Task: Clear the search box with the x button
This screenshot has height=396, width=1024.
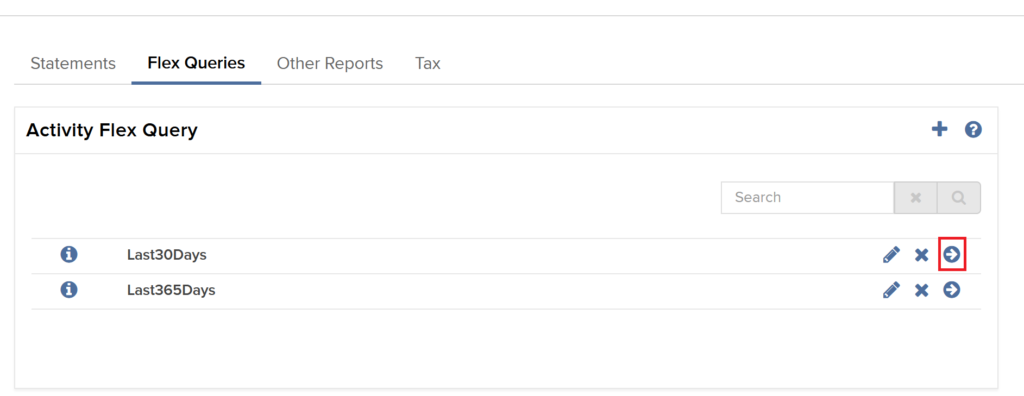Action: click(x=916, y=197)
